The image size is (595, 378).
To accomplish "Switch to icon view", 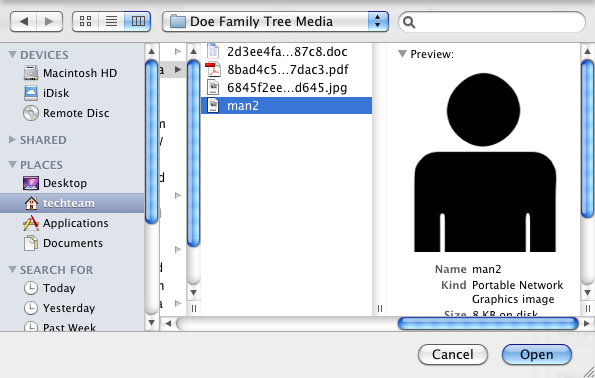I will click(x=85, y=22).
